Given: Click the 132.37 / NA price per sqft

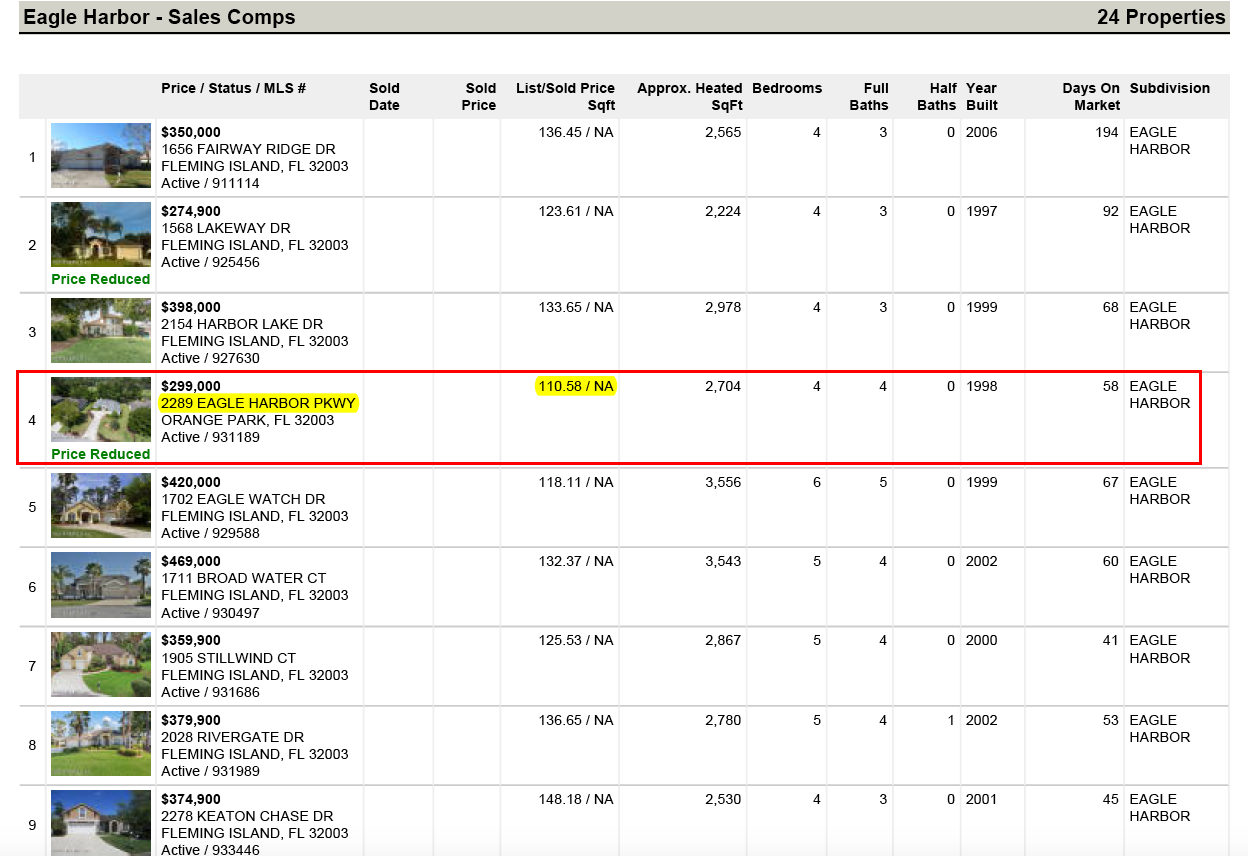Looking at the screenshot, I should 576,561.
